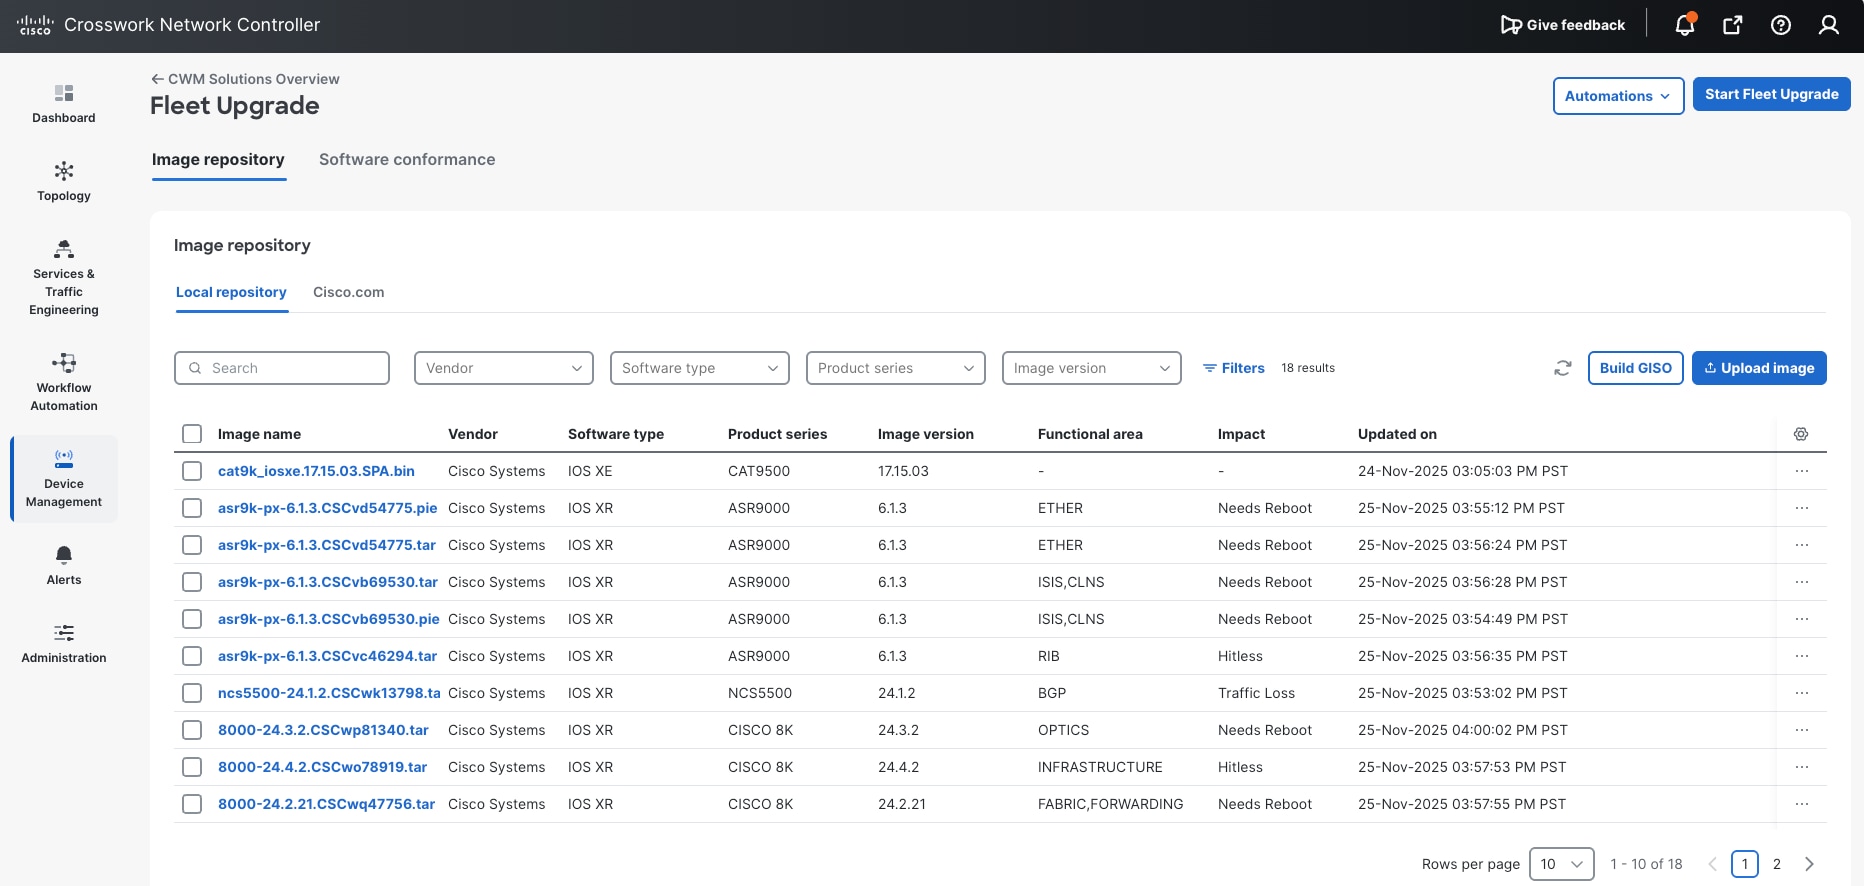Refresh the image repository table

click(x=1562, y=368)
